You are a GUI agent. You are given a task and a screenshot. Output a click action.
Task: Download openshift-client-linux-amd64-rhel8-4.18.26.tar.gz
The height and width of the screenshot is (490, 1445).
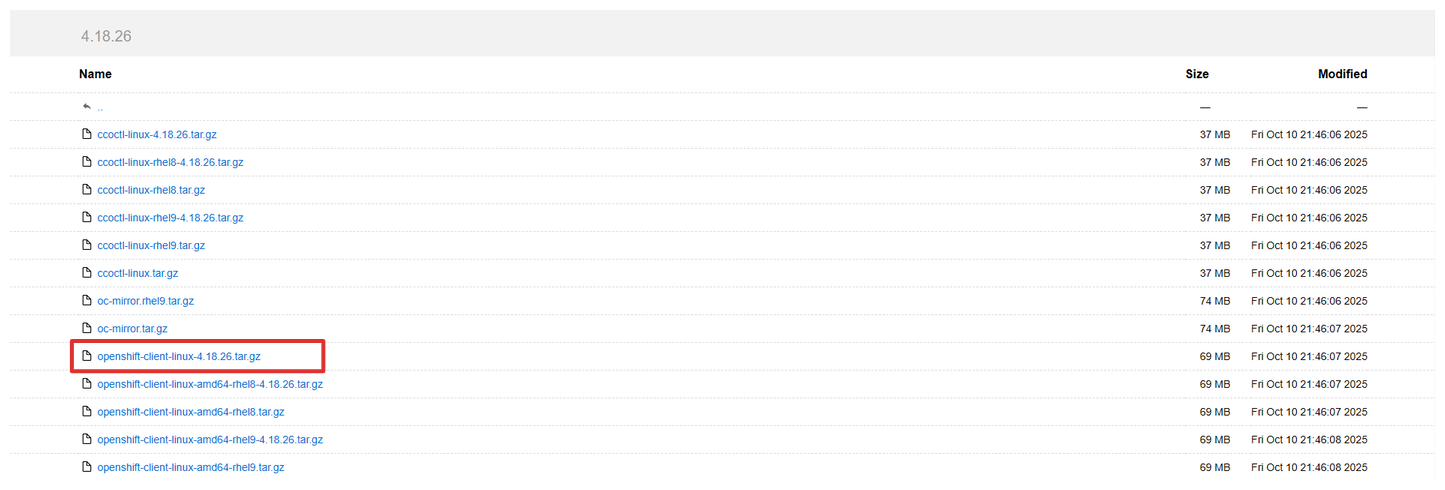pos(210,384)
